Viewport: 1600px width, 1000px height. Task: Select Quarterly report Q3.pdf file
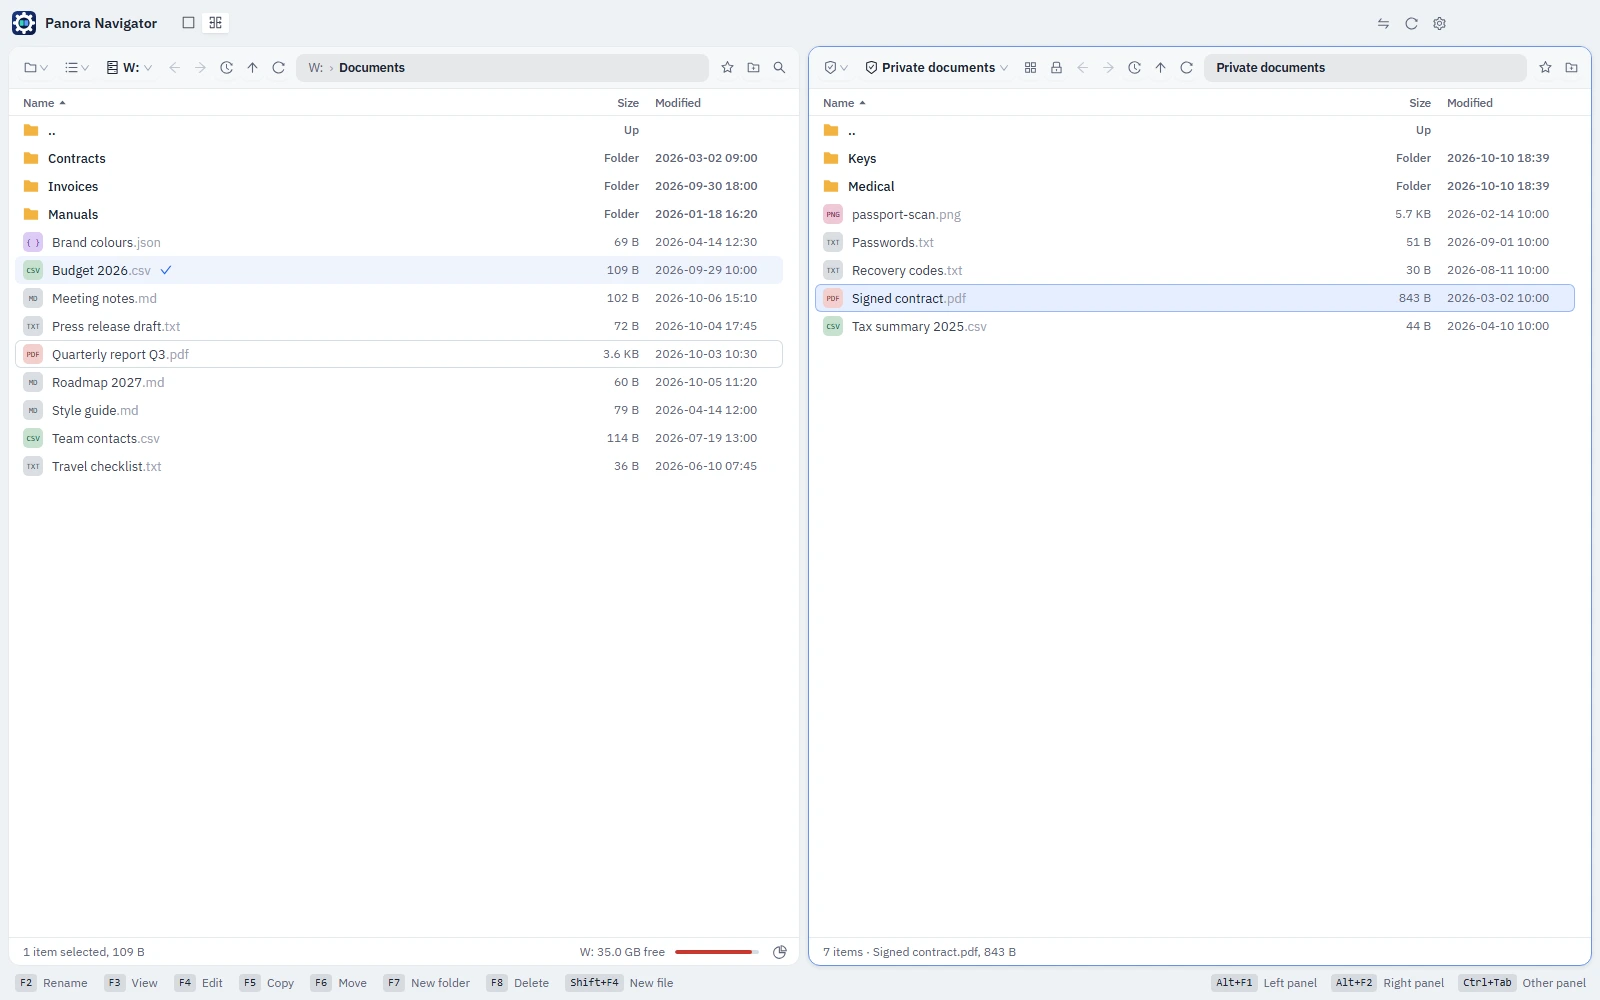pyautogui.click(x=399, y=354)
